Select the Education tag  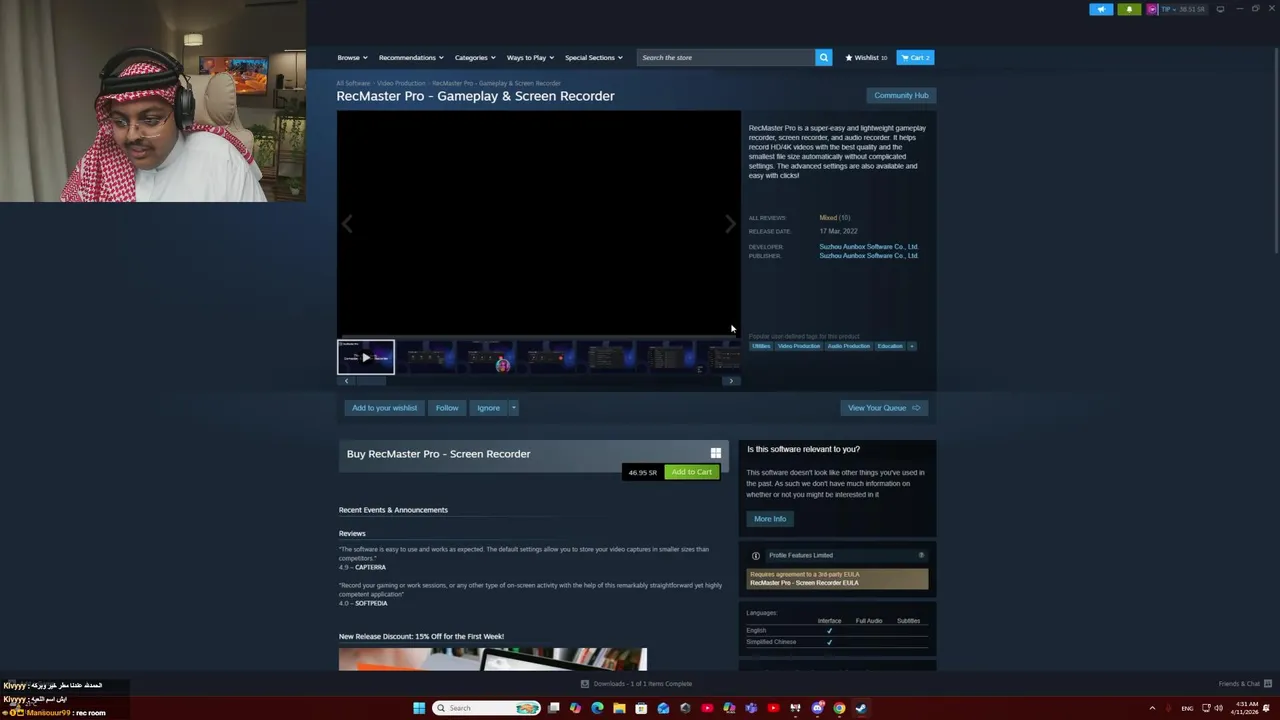(x=889, y=346)
